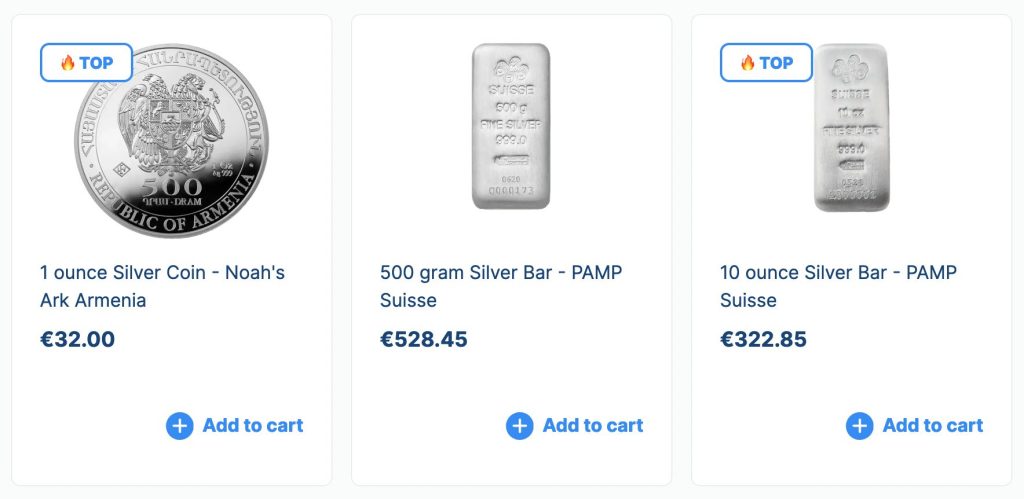Open the 500 gram PAMP Suisse bar image
The width and height of the screenshot is (1024, 499).
pos(511,126)
